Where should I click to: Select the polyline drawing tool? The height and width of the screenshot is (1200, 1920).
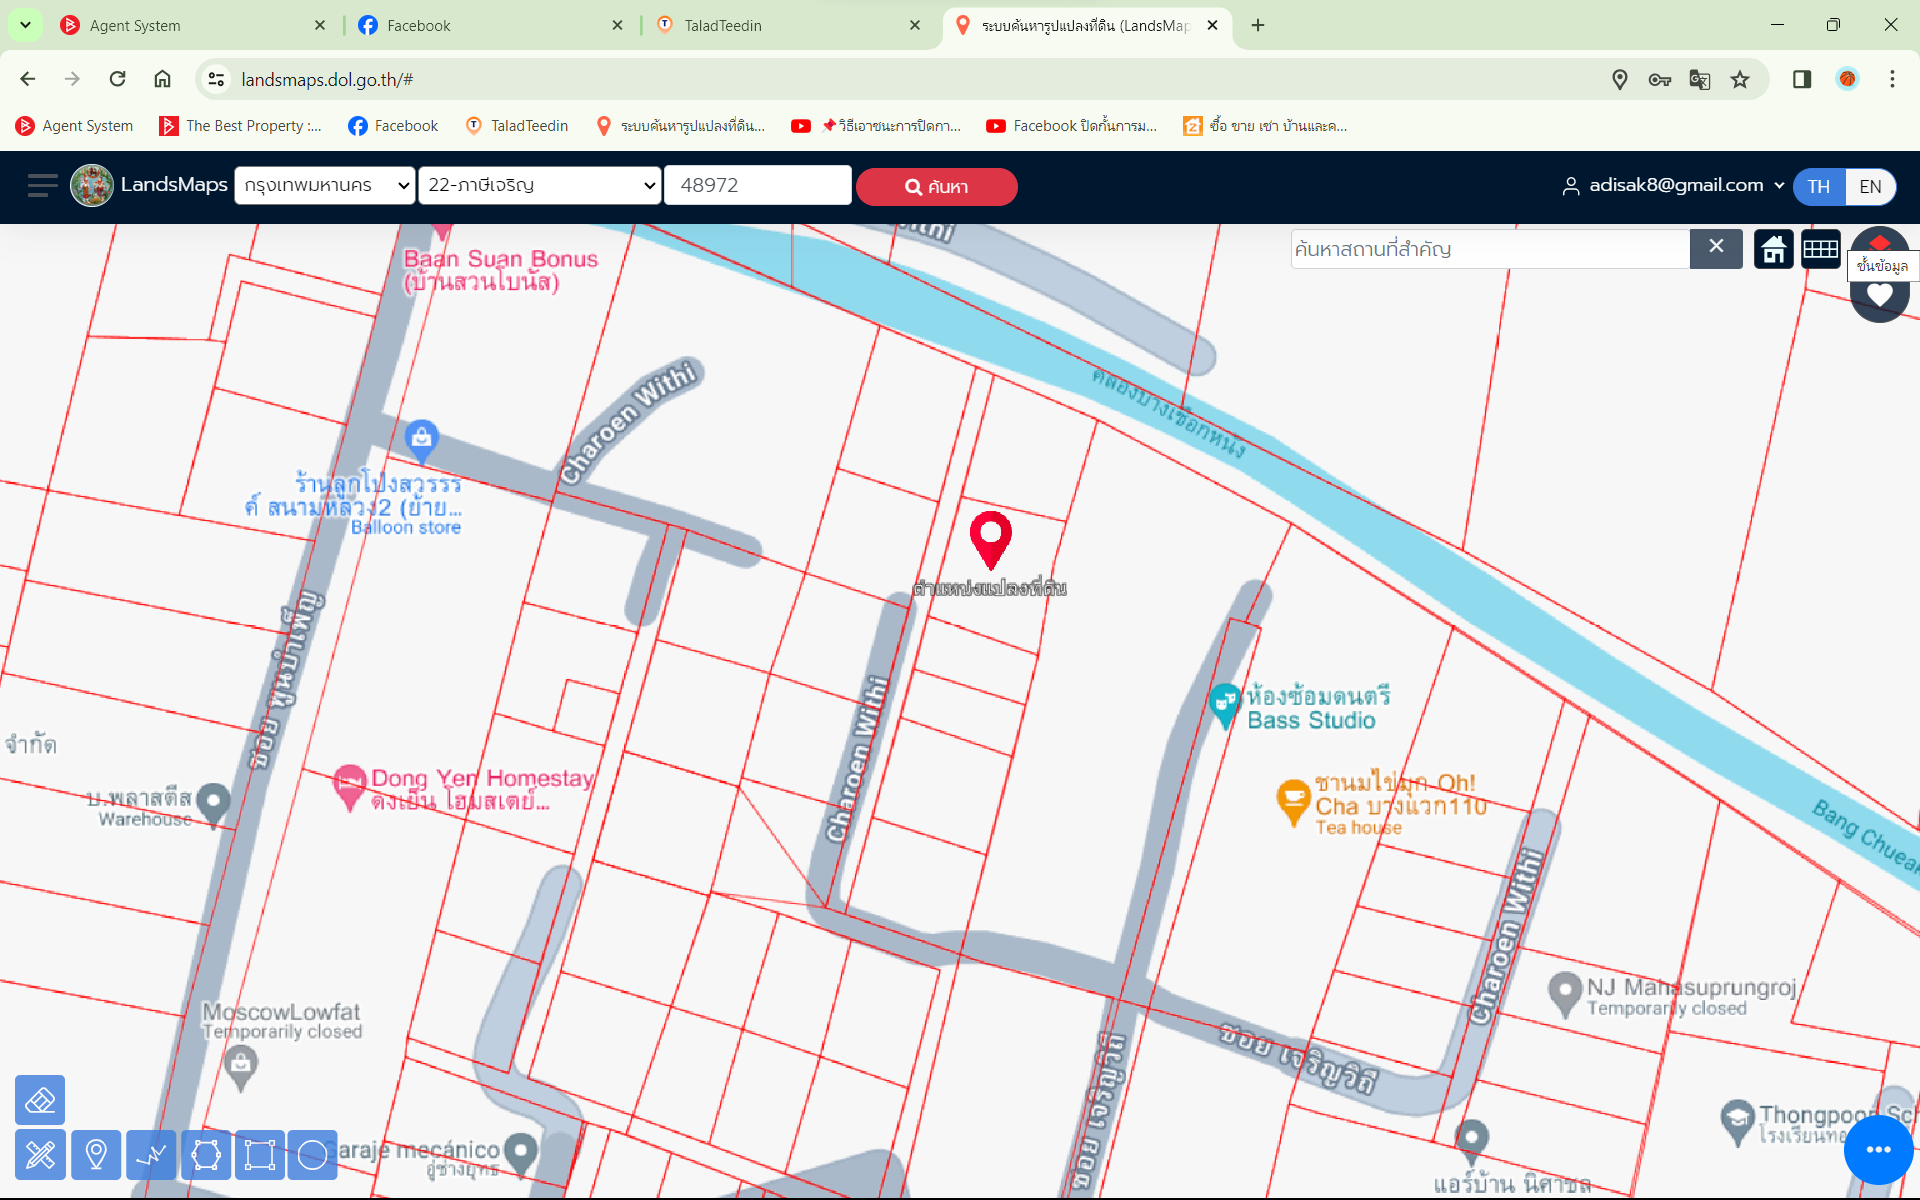coord(151,1155)
